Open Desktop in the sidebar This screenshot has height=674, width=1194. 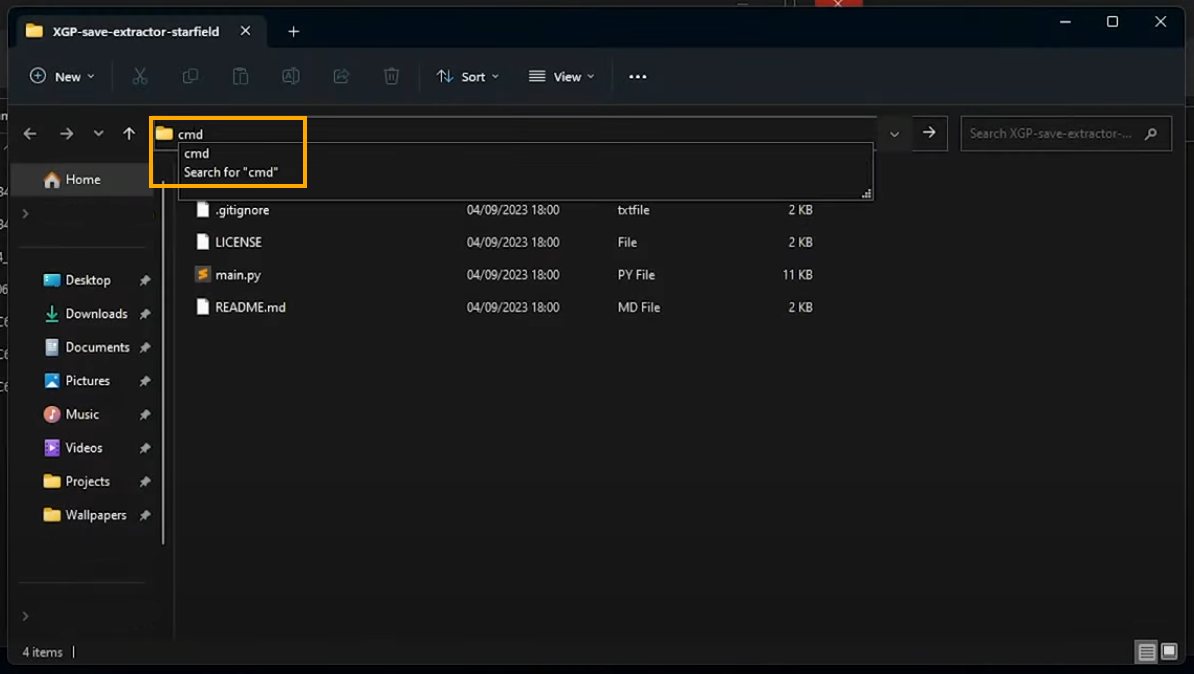point(88,280)
